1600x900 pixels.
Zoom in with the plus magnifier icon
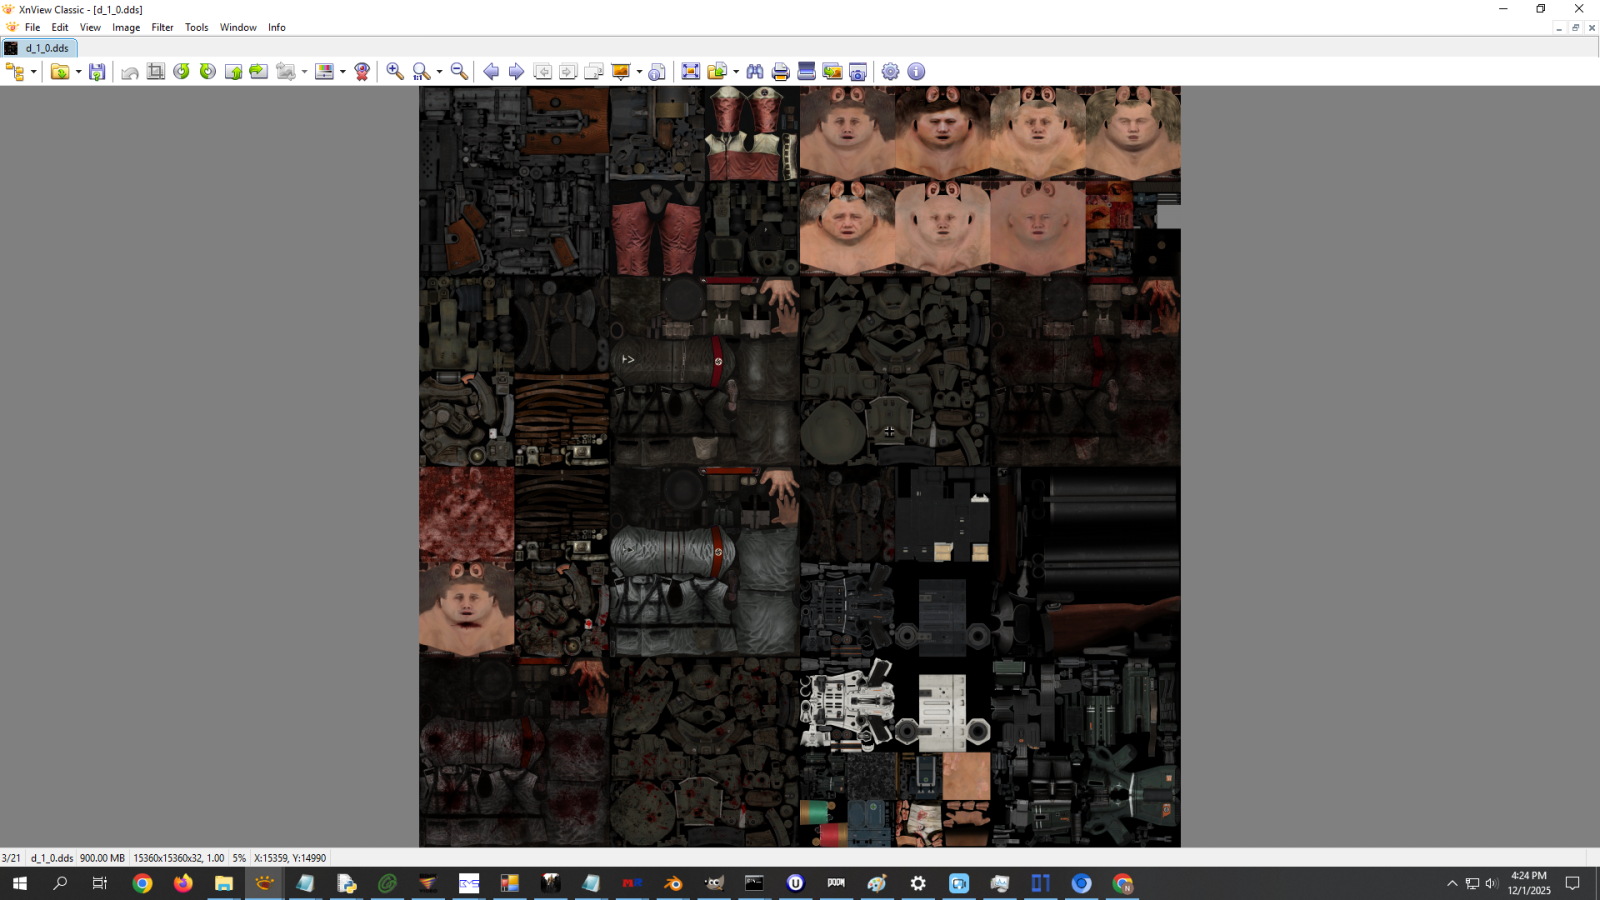tap(395, 72)
